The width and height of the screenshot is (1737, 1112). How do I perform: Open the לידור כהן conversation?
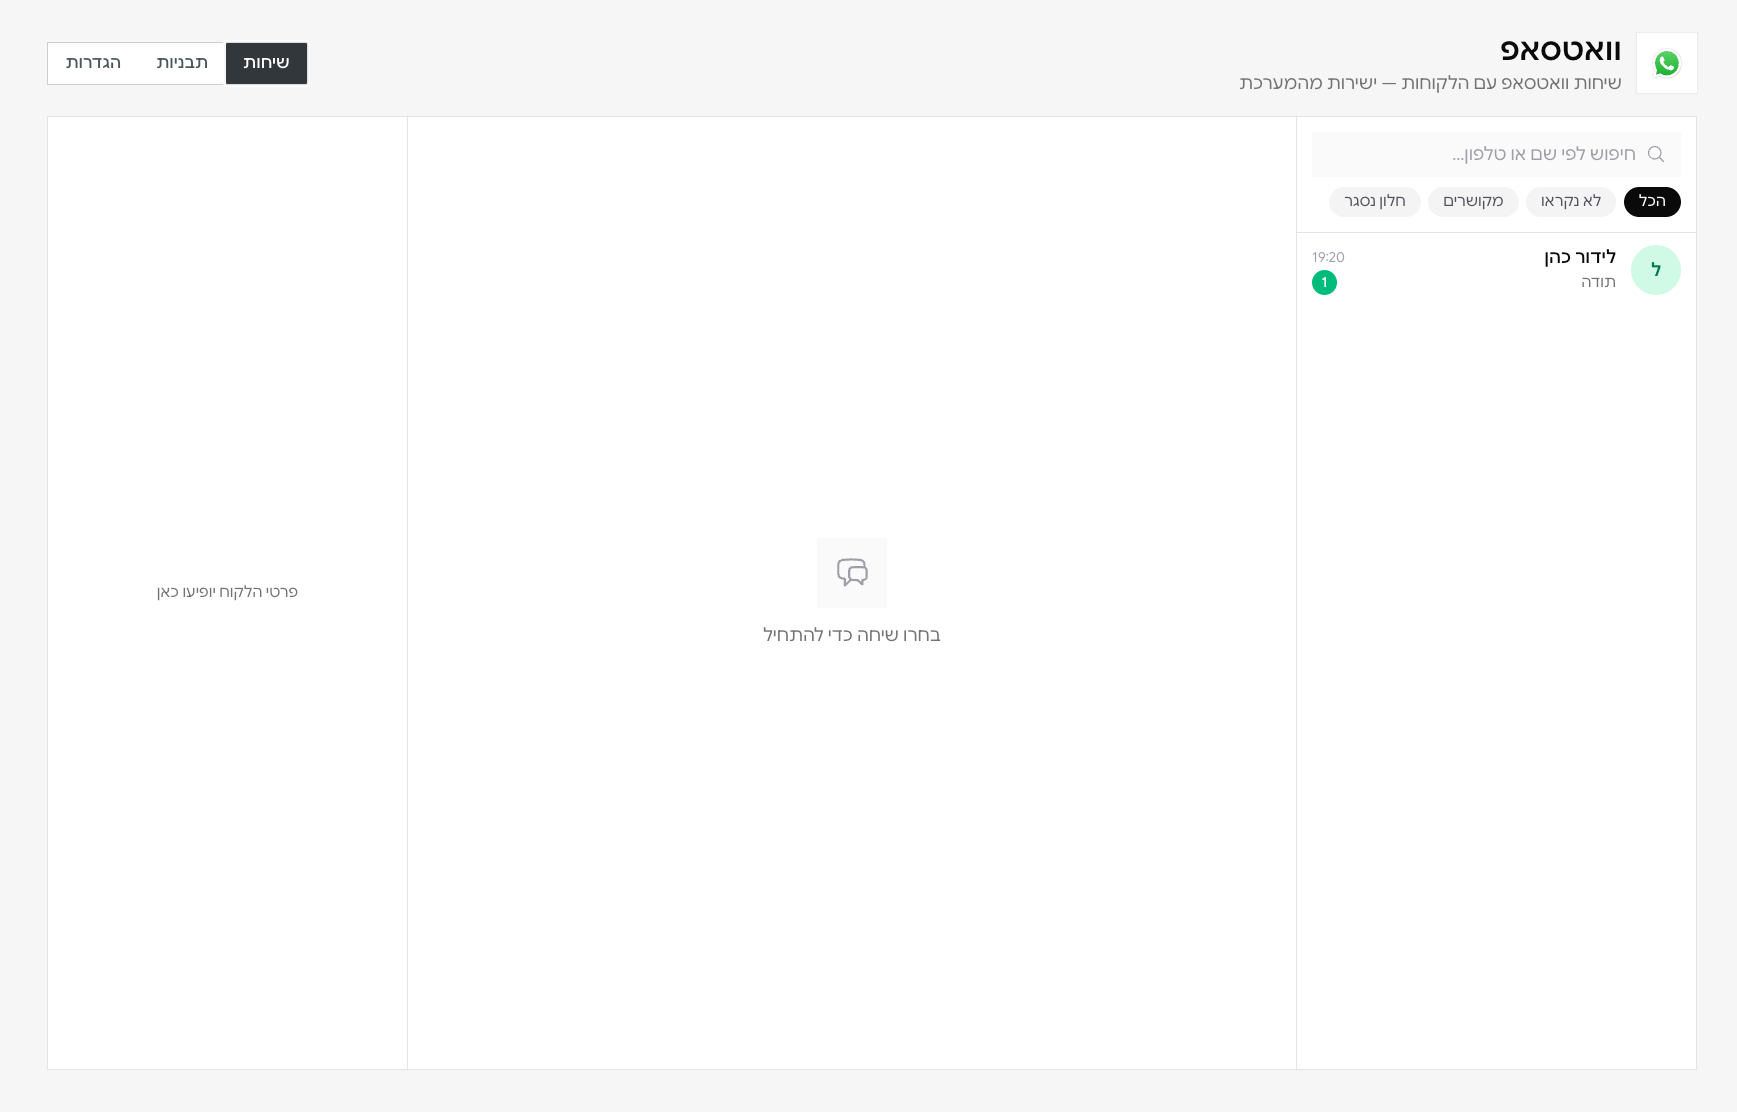(1496, 270)
